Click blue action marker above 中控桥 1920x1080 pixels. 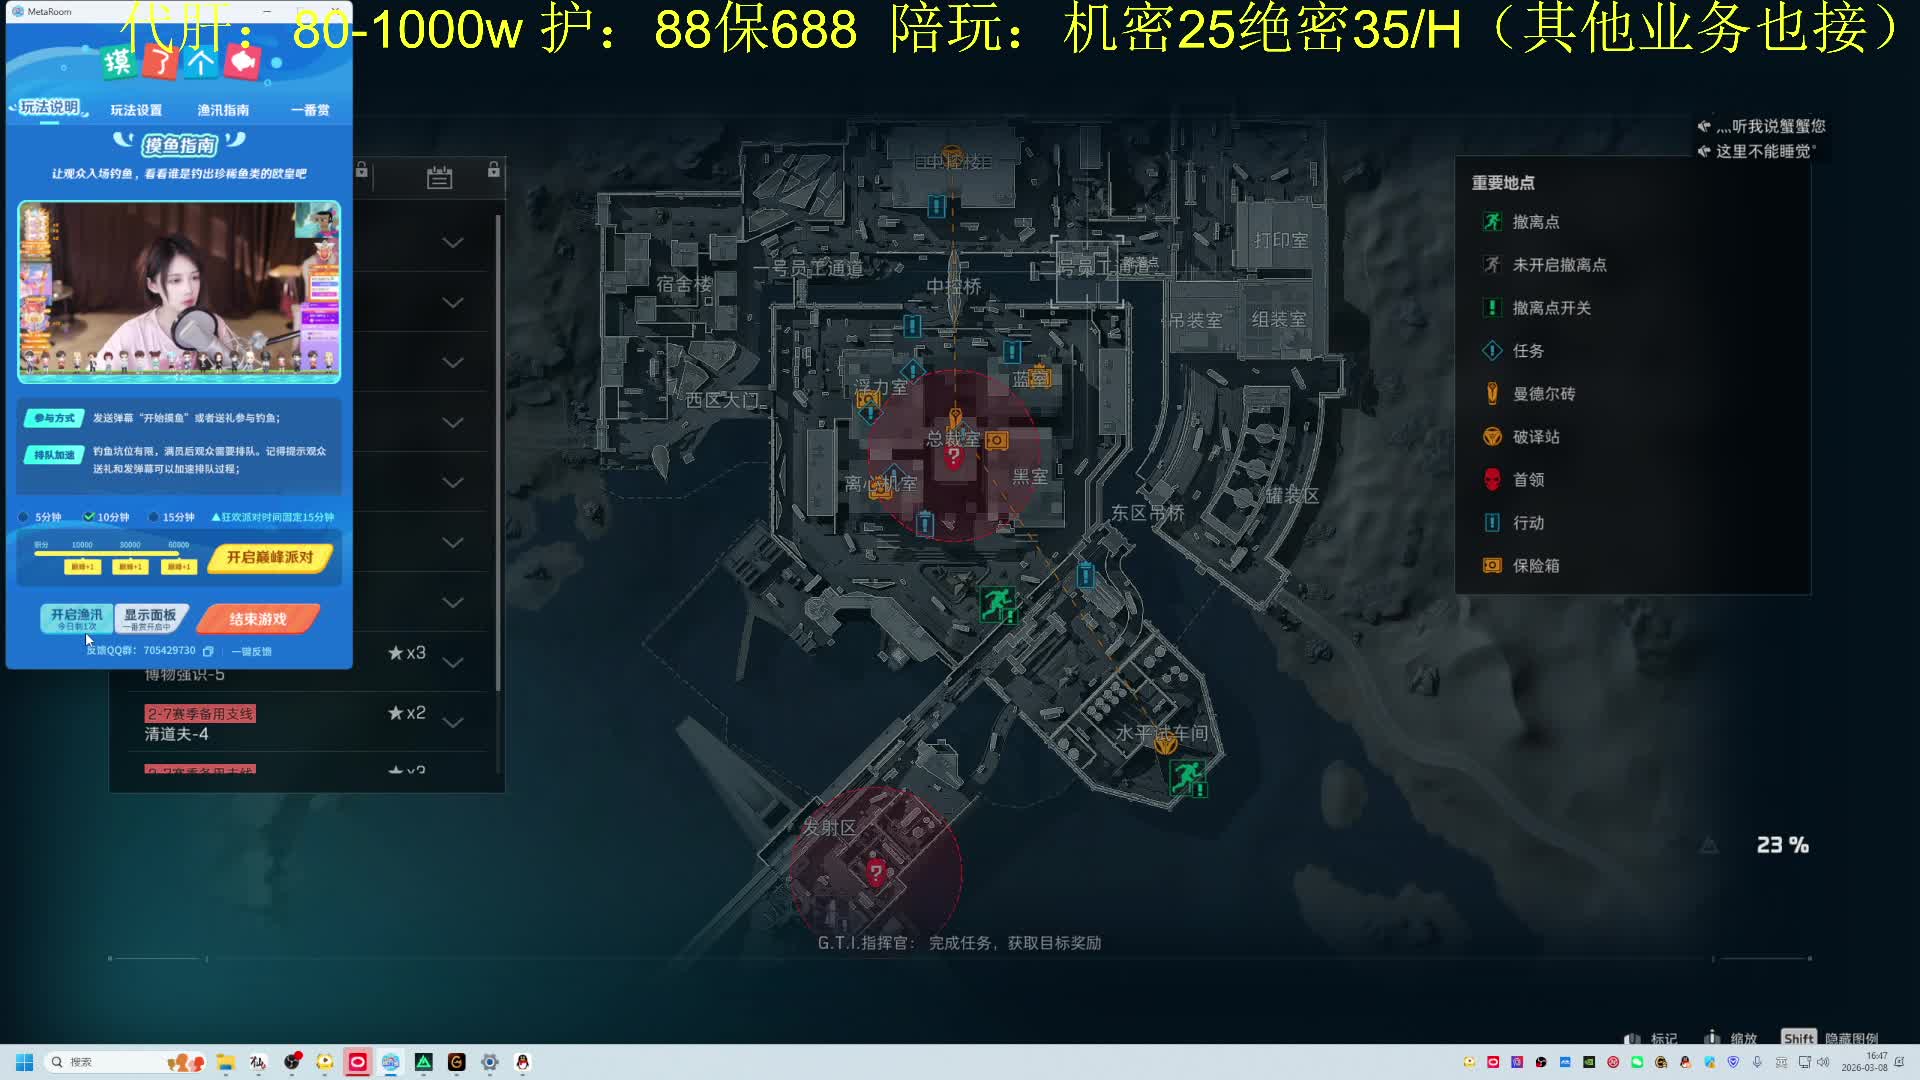tap(936, 206)
